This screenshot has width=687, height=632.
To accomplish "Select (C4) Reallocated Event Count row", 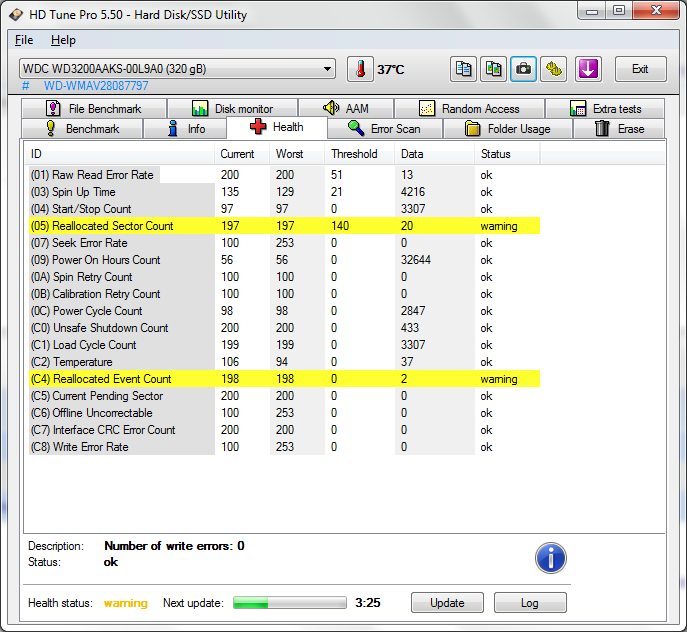I will point(284,379).
